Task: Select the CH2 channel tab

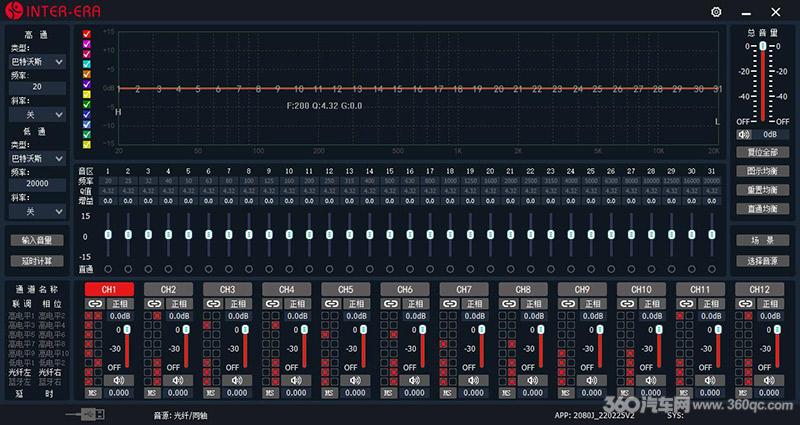Action: pos(168,289)
